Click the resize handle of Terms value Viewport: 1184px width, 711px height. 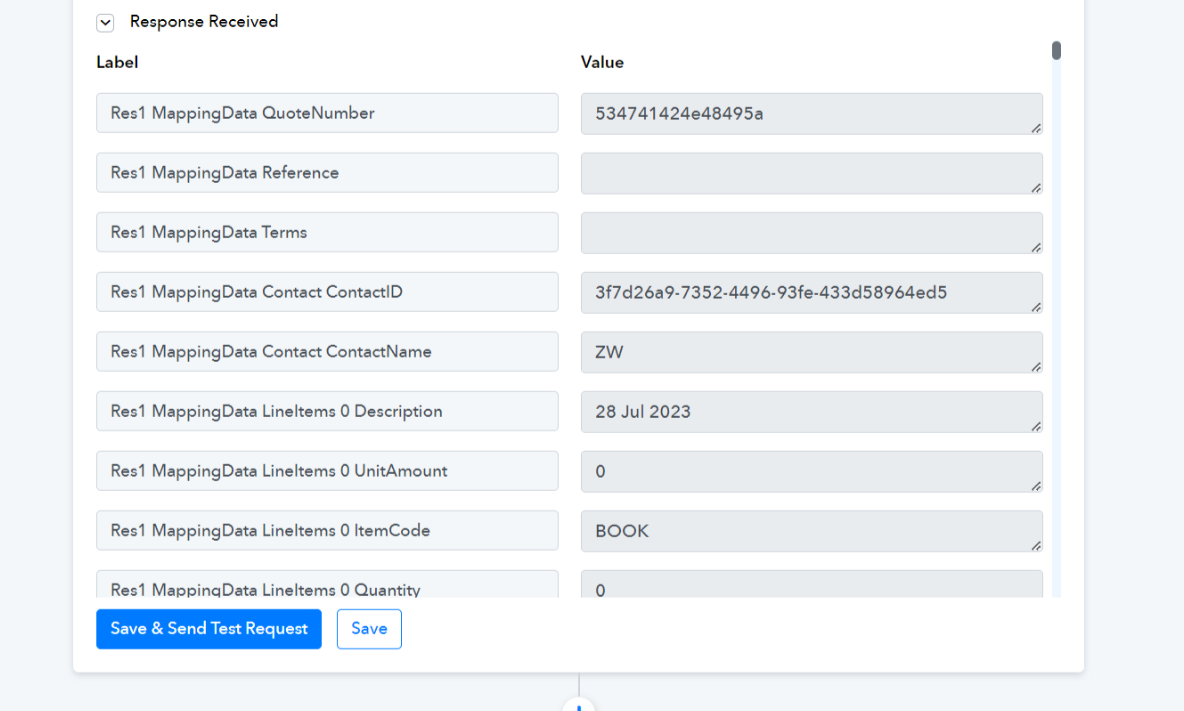[1036, 247]
